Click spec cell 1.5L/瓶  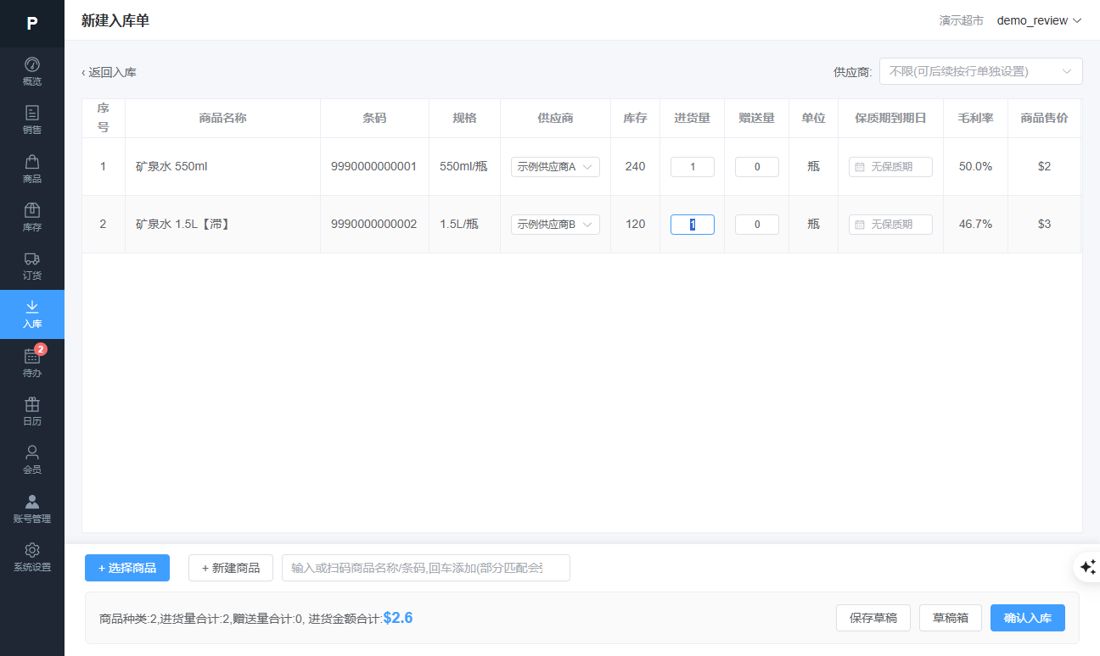[x=459, y=225]
